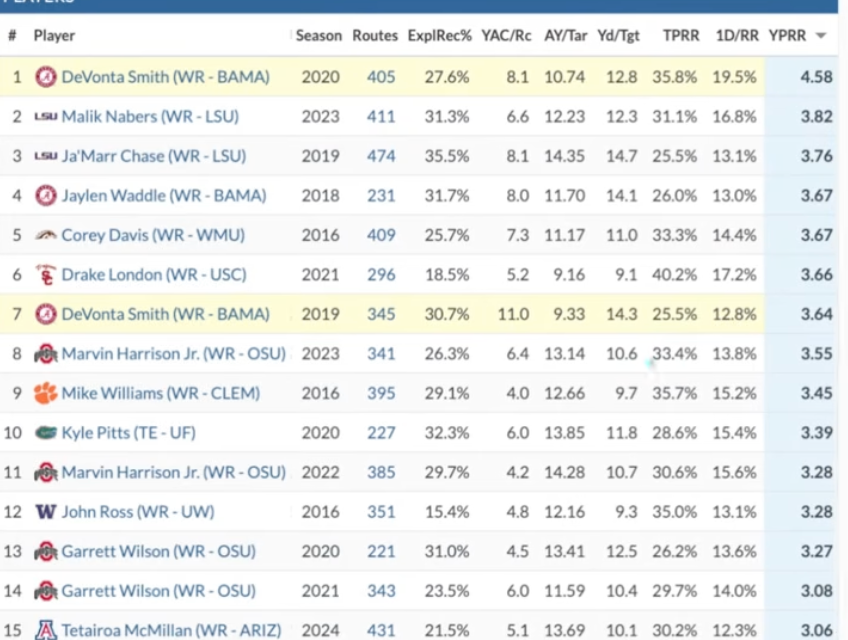Click LSU logo next to Malik Nabers
Viewport: 848px width, 640px height.
tap(45, 116)
